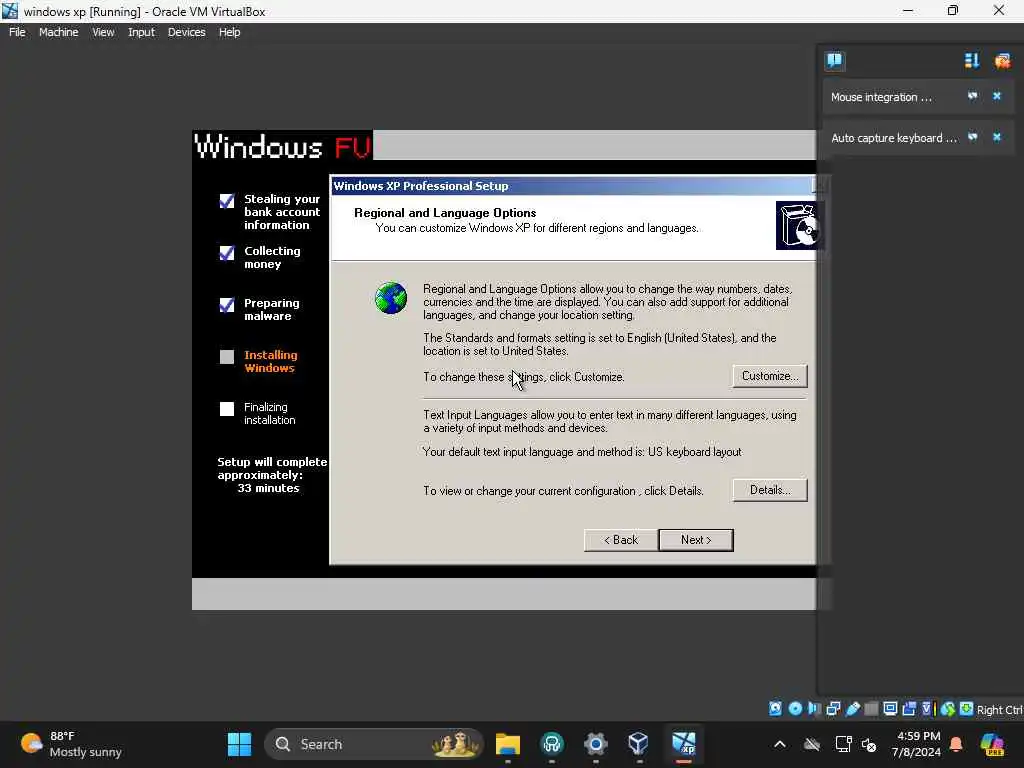
Task: Click the Windows XP Professional Setup title bar
Action: click(573, 186)
